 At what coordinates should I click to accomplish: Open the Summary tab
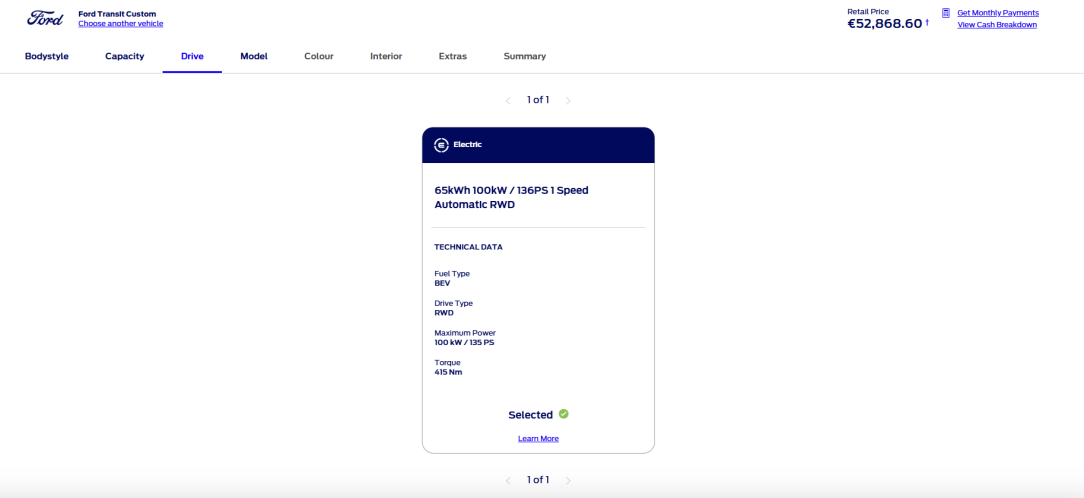tap(525, 56)
